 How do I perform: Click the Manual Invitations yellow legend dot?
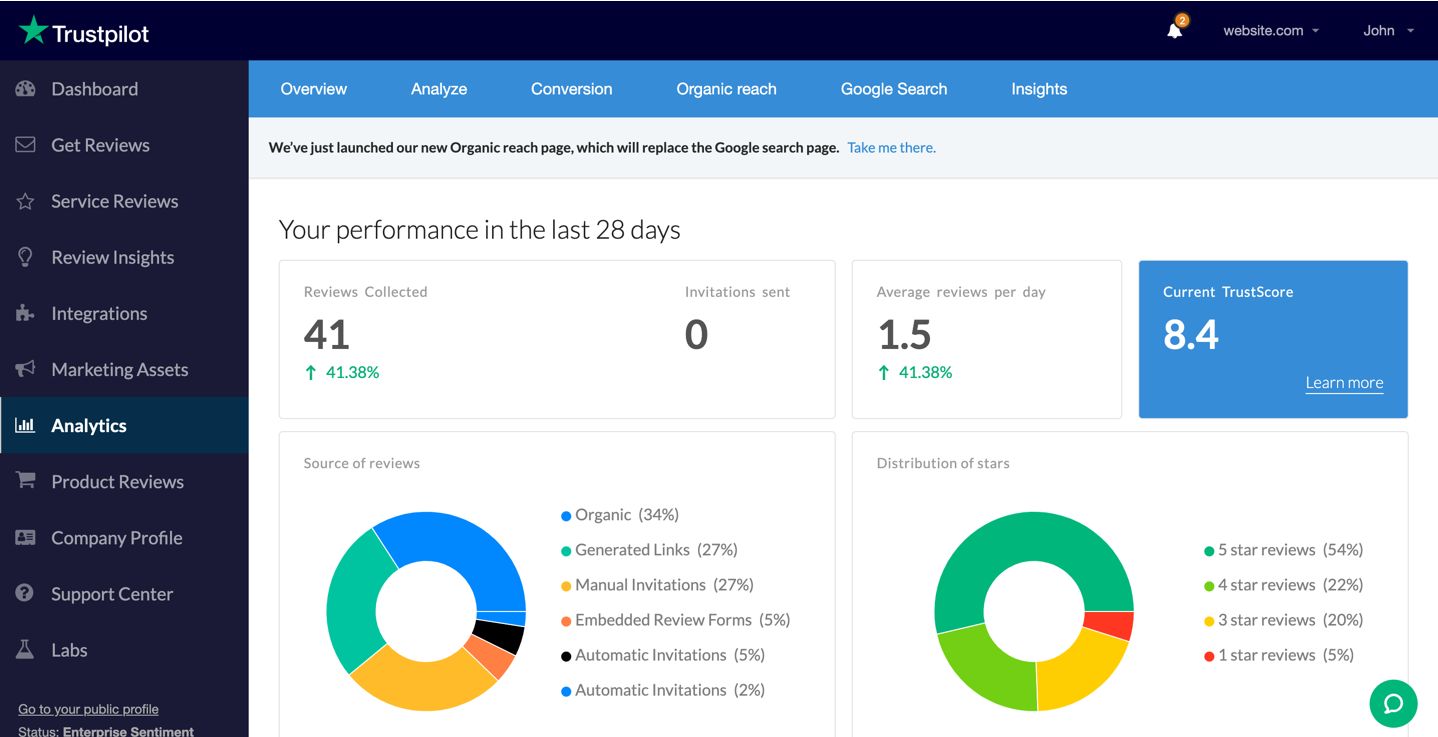click(566, 586)
